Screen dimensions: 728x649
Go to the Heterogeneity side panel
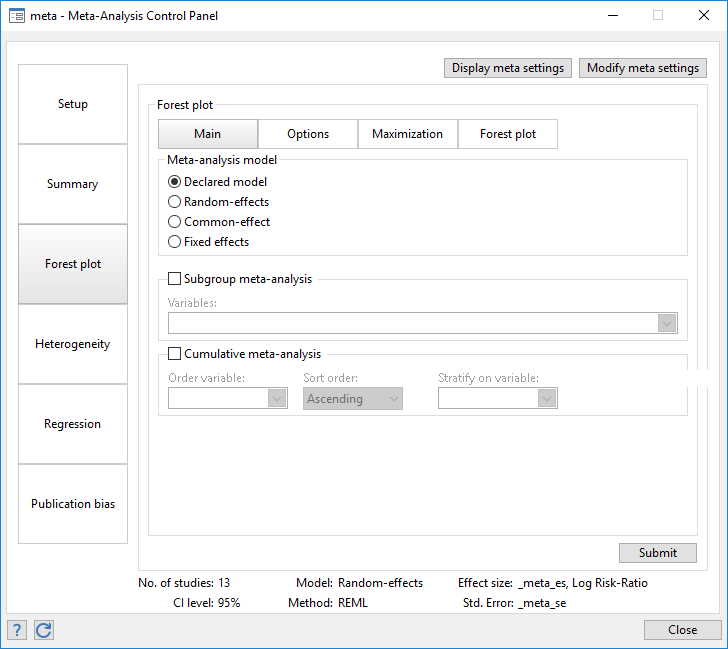pyautogui.click(x=73, y=344)
